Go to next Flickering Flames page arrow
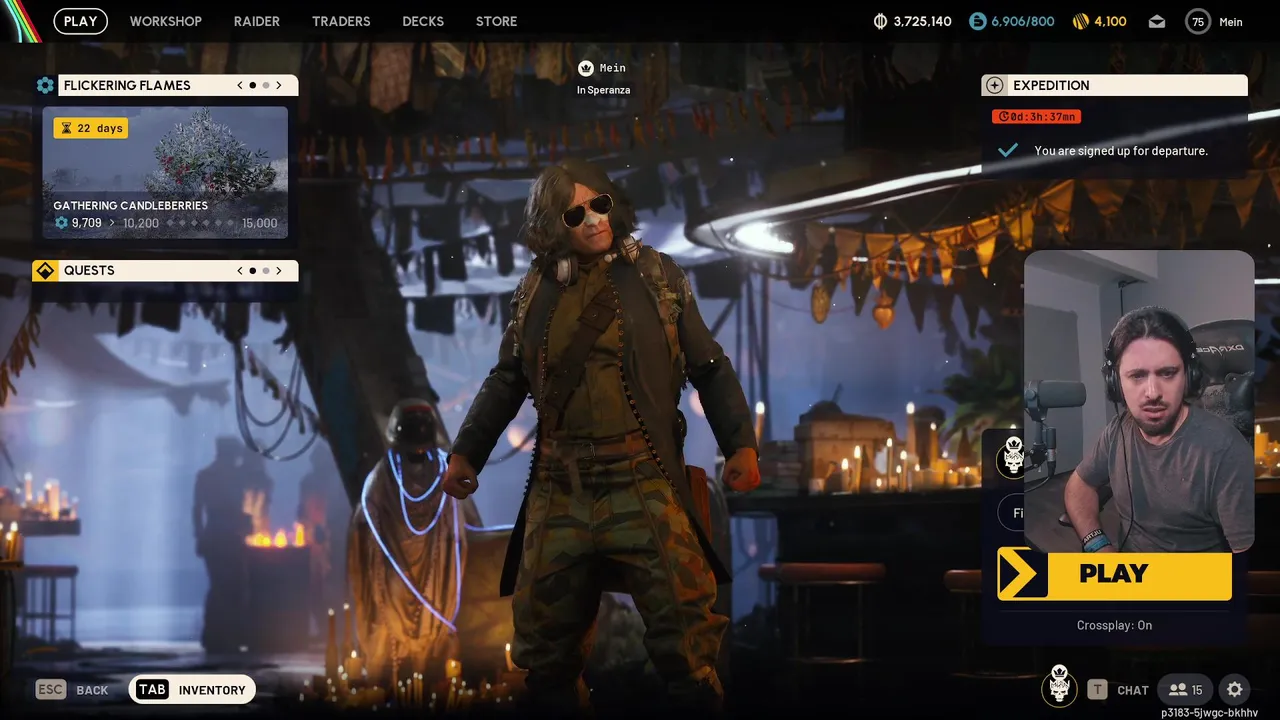This screenshot has height=720, width=1280. (279, 85)
